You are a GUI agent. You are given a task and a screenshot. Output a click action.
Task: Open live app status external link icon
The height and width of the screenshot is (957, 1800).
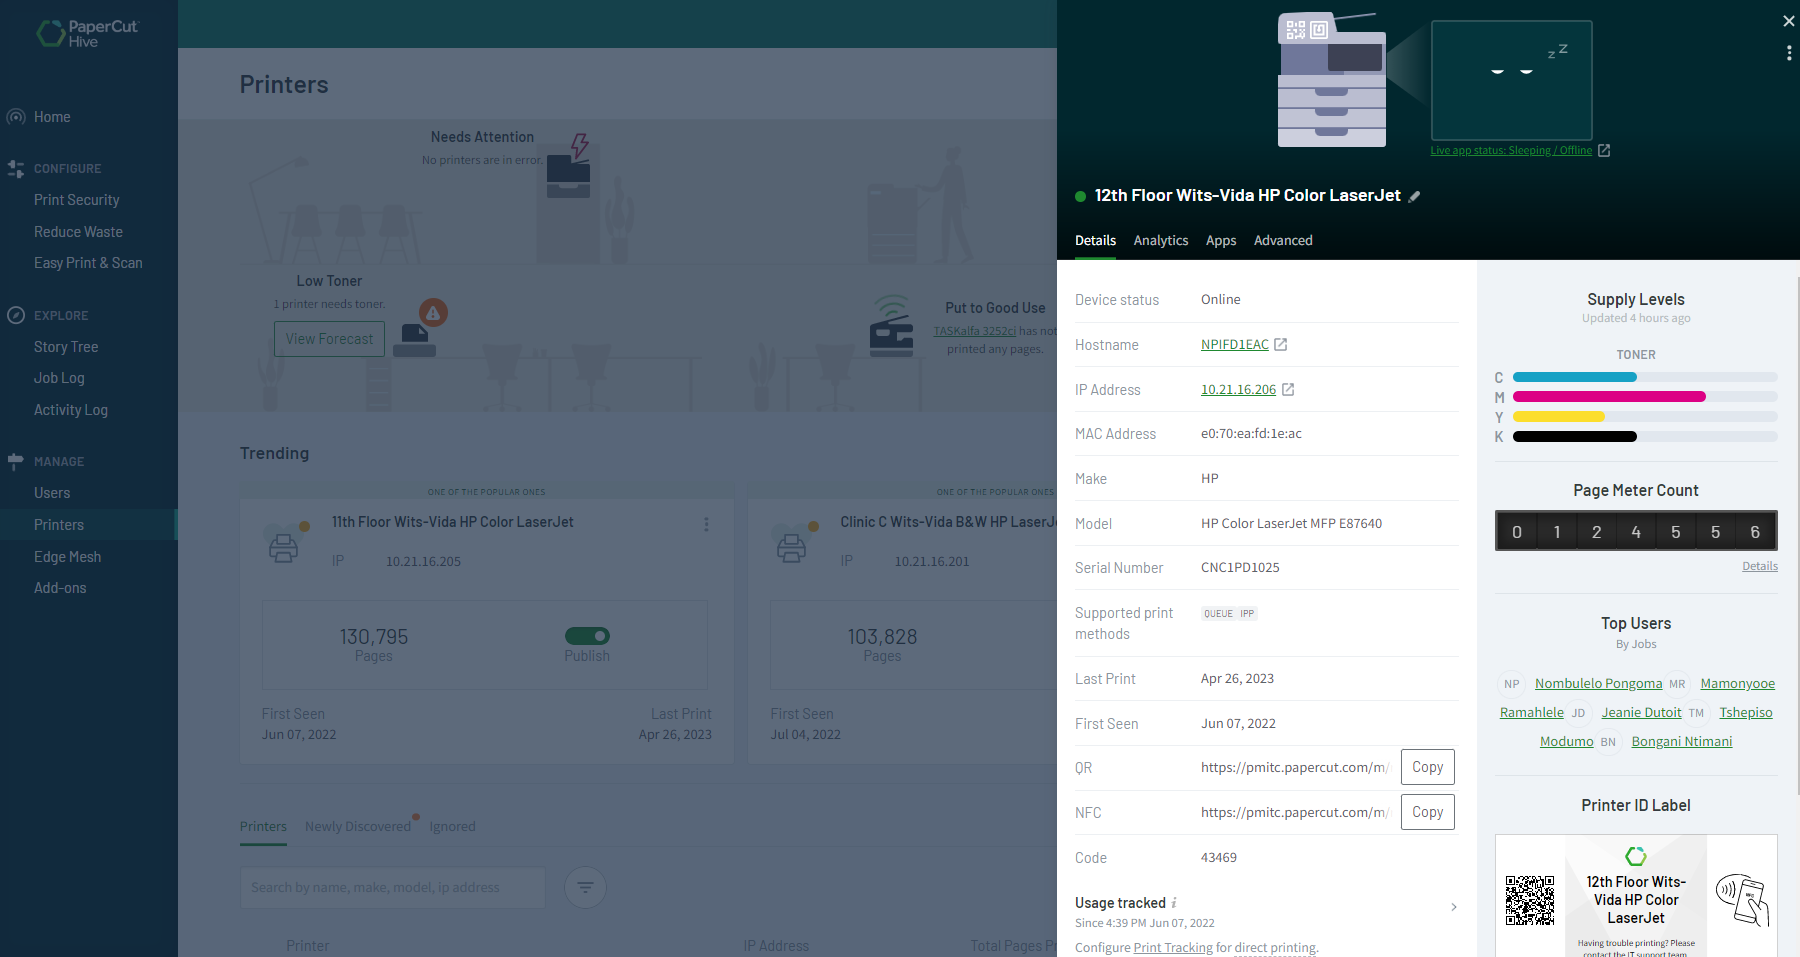[x=1604, y=151]
